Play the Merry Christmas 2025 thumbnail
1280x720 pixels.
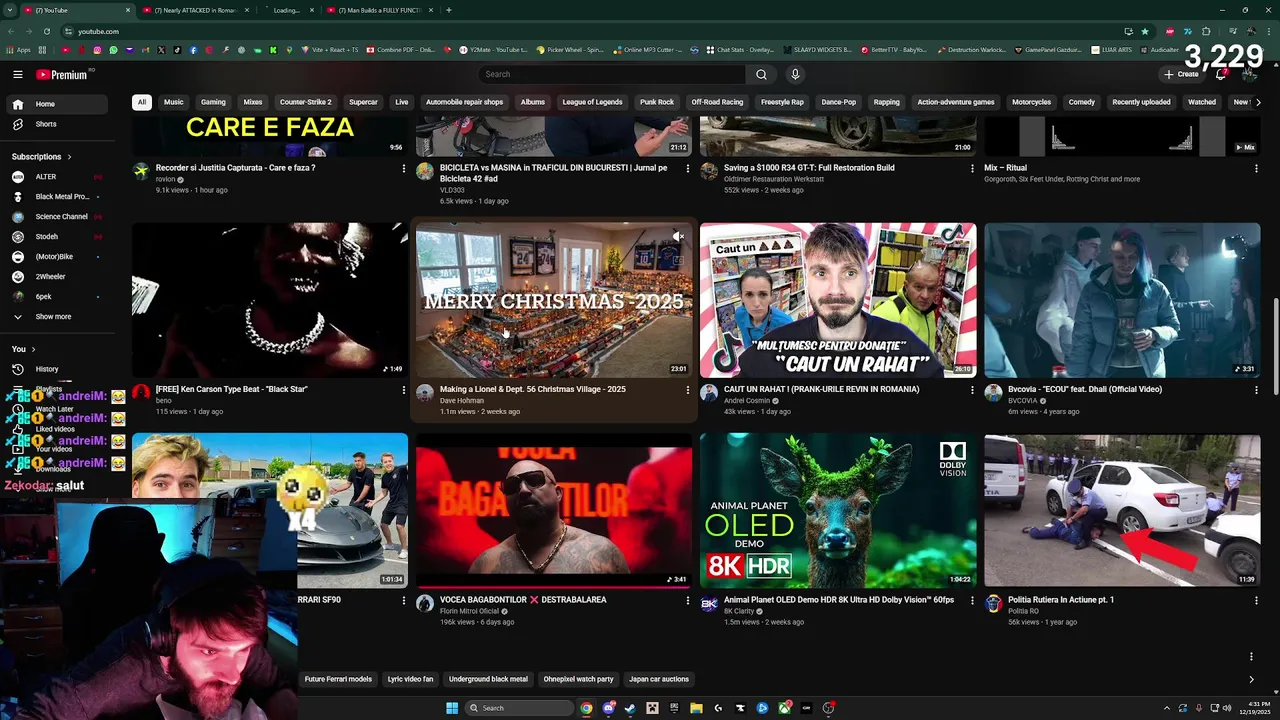pyautogui.click(x=553, y=300)
